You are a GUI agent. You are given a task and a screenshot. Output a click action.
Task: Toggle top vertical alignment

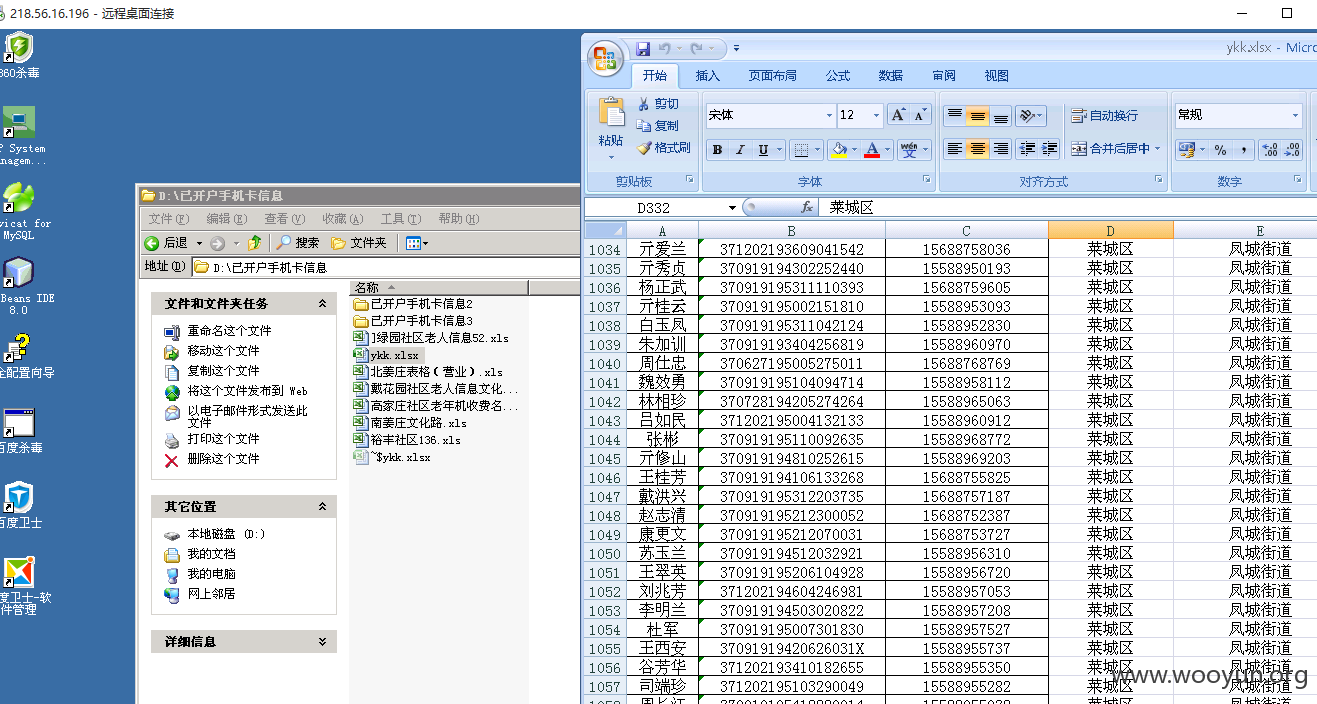(955, 116)
